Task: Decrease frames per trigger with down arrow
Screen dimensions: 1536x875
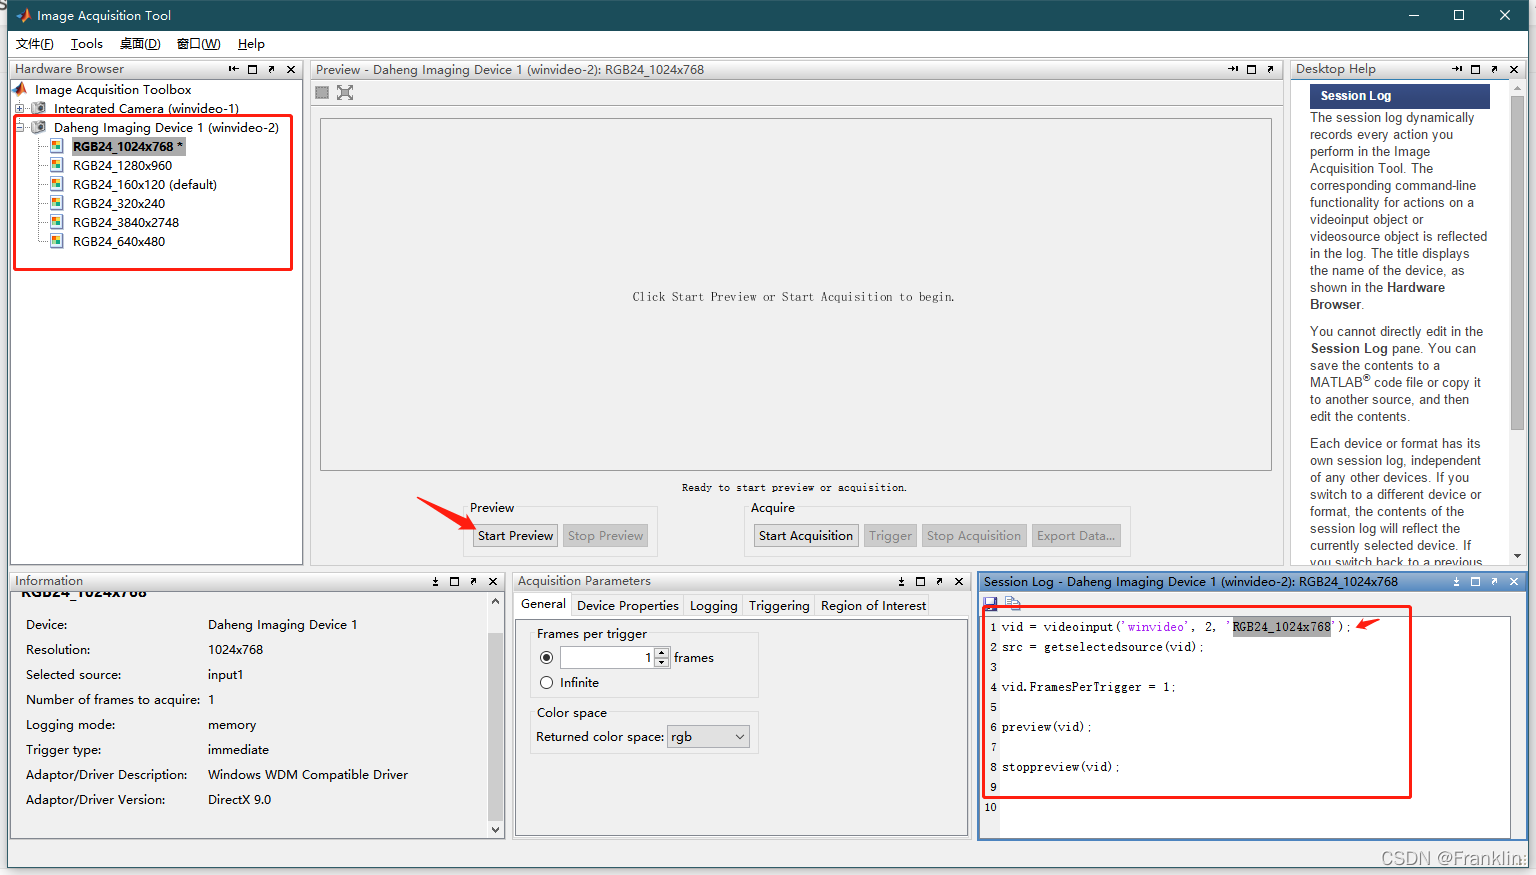Action: pyautogui.click(x=661, y=662)
